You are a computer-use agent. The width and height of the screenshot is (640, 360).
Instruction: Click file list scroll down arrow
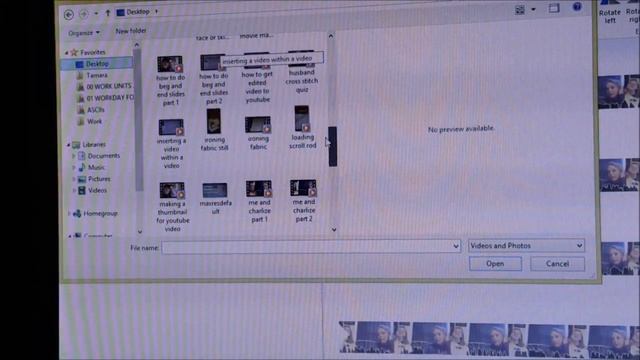tap(333, 230)
